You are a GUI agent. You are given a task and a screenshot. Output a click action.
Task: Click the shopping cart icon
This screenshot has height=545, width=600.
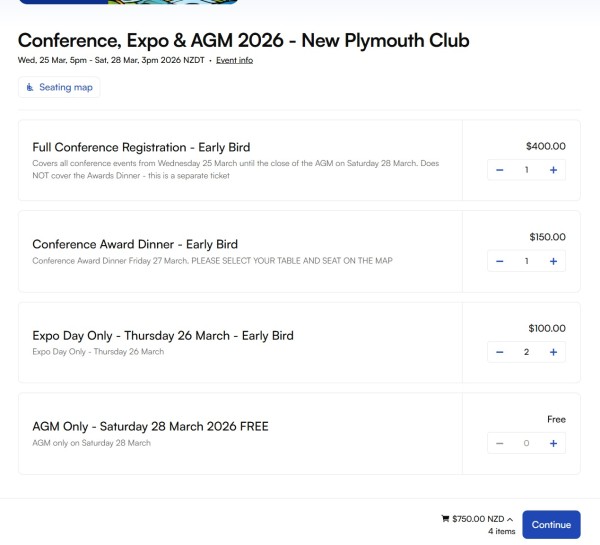tap(445, 519)
